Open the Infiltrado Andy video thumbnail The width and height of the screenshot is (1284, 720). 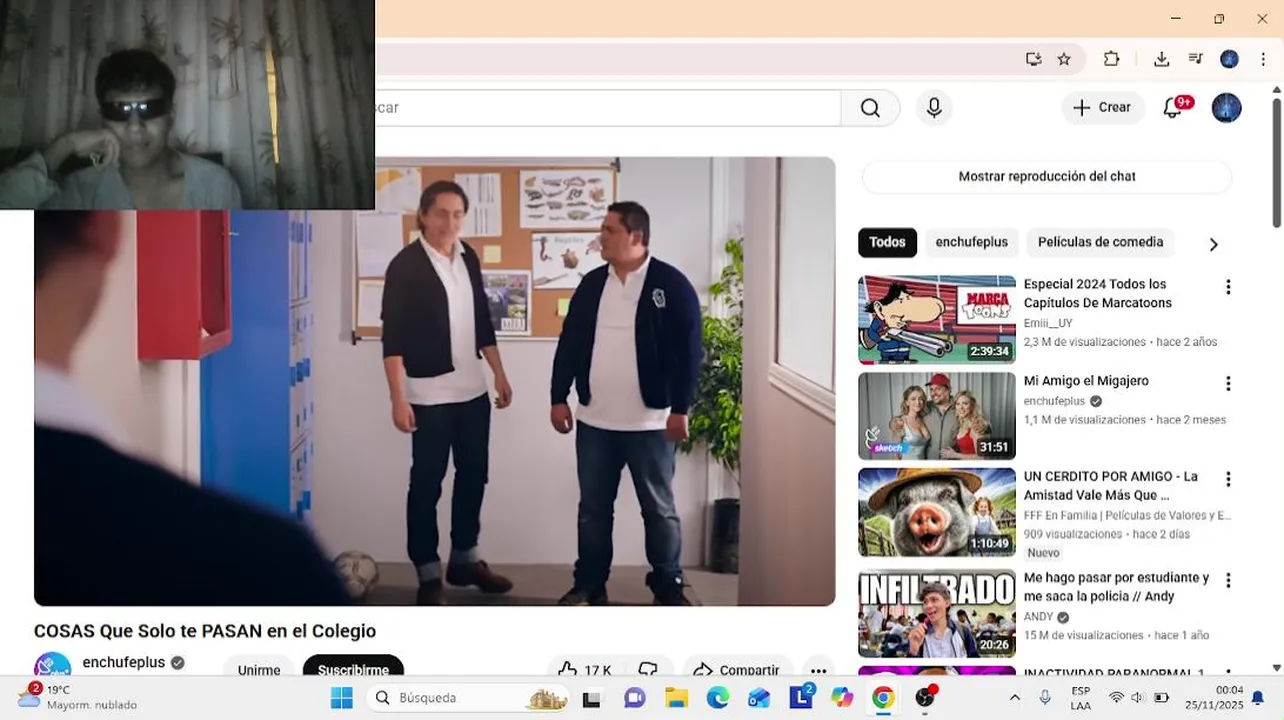coord(937,613)
